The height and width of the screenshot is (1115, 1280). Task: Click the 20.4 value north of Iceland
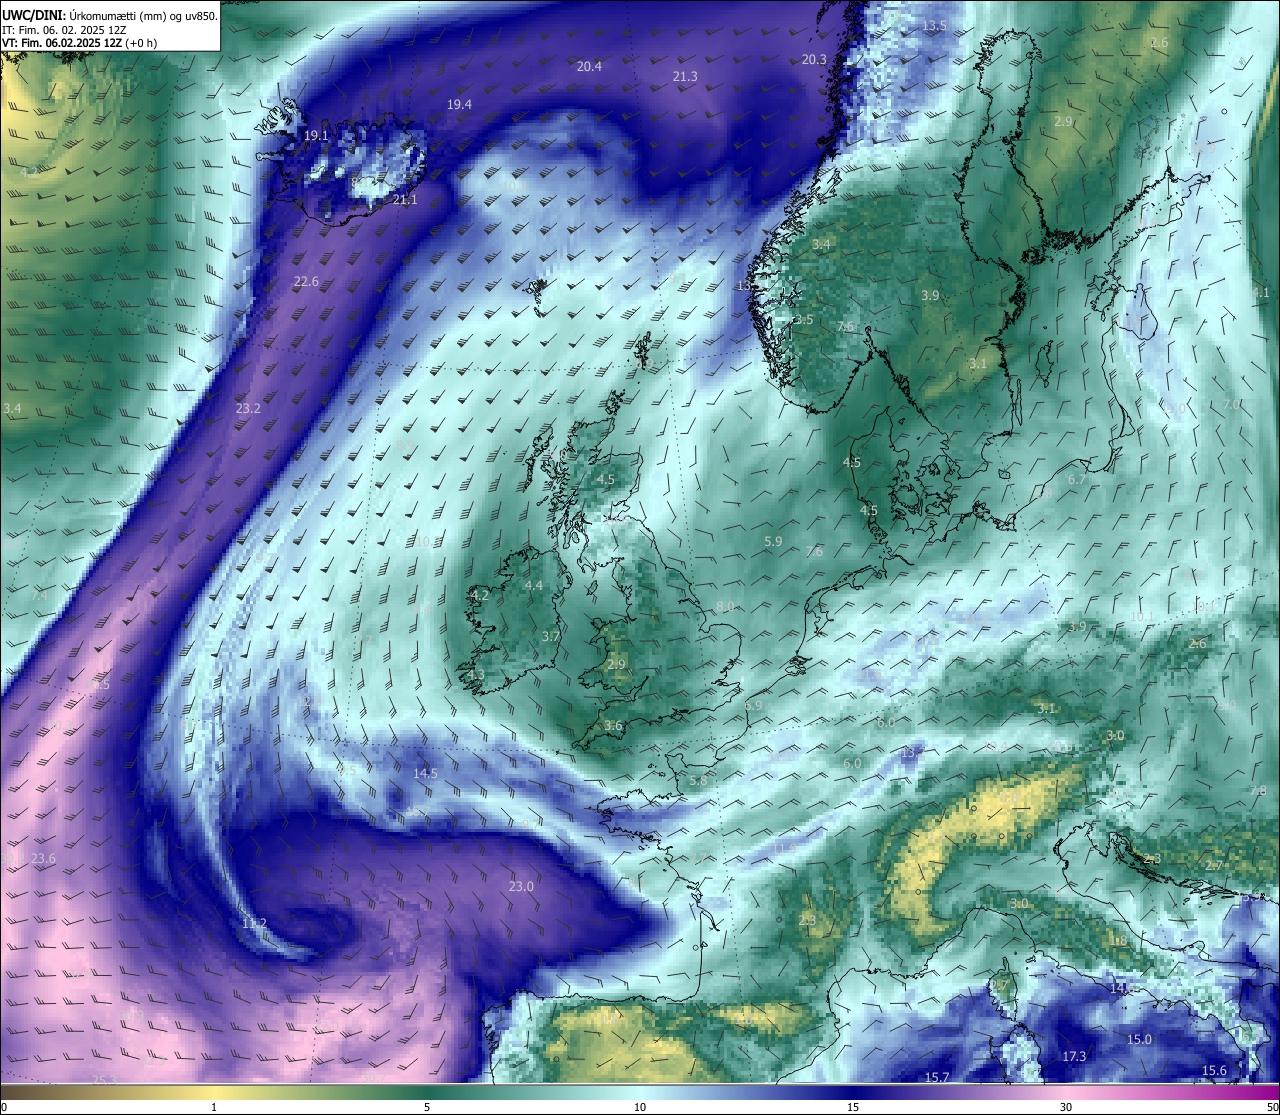pyautogui.click(x=589, y=67)
